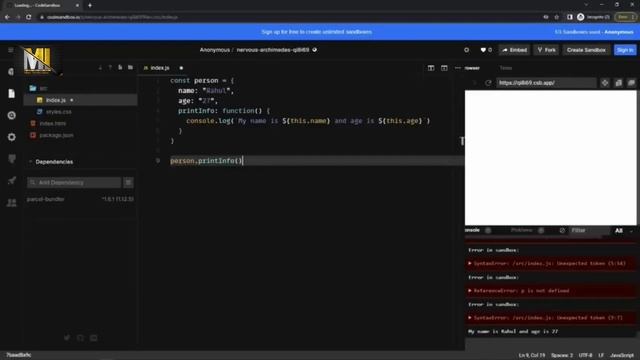The height and width of the screenshot is (360, 640).
Task: Reload the browser page
Action: coord(29,17)
